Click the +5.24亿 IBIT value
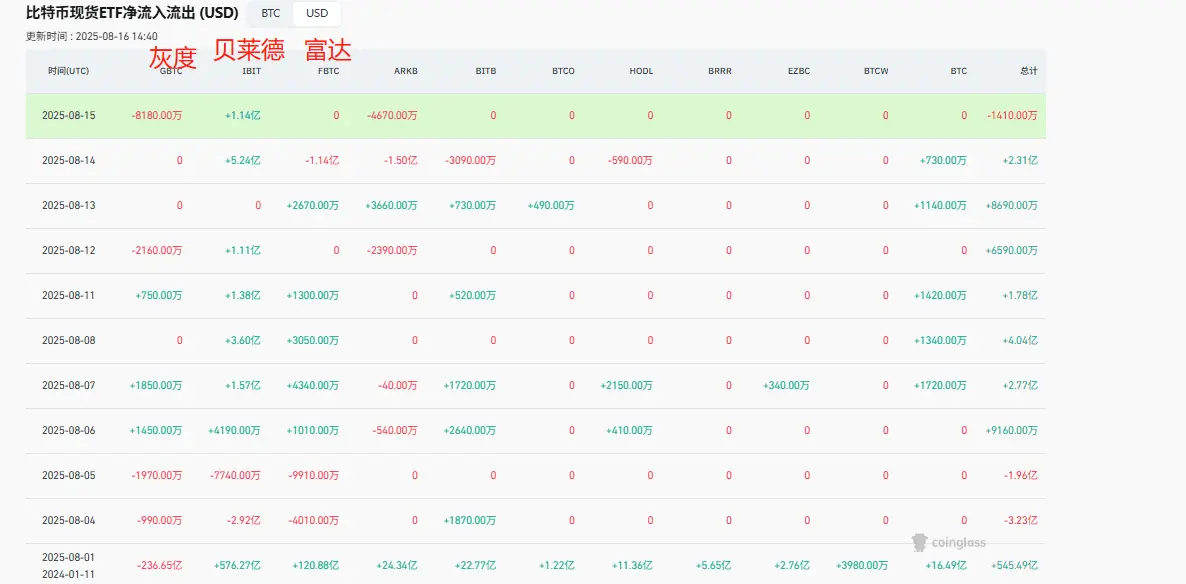Image resolution: width=1186 pixels, height=584 pixels. tap(243, 160)
